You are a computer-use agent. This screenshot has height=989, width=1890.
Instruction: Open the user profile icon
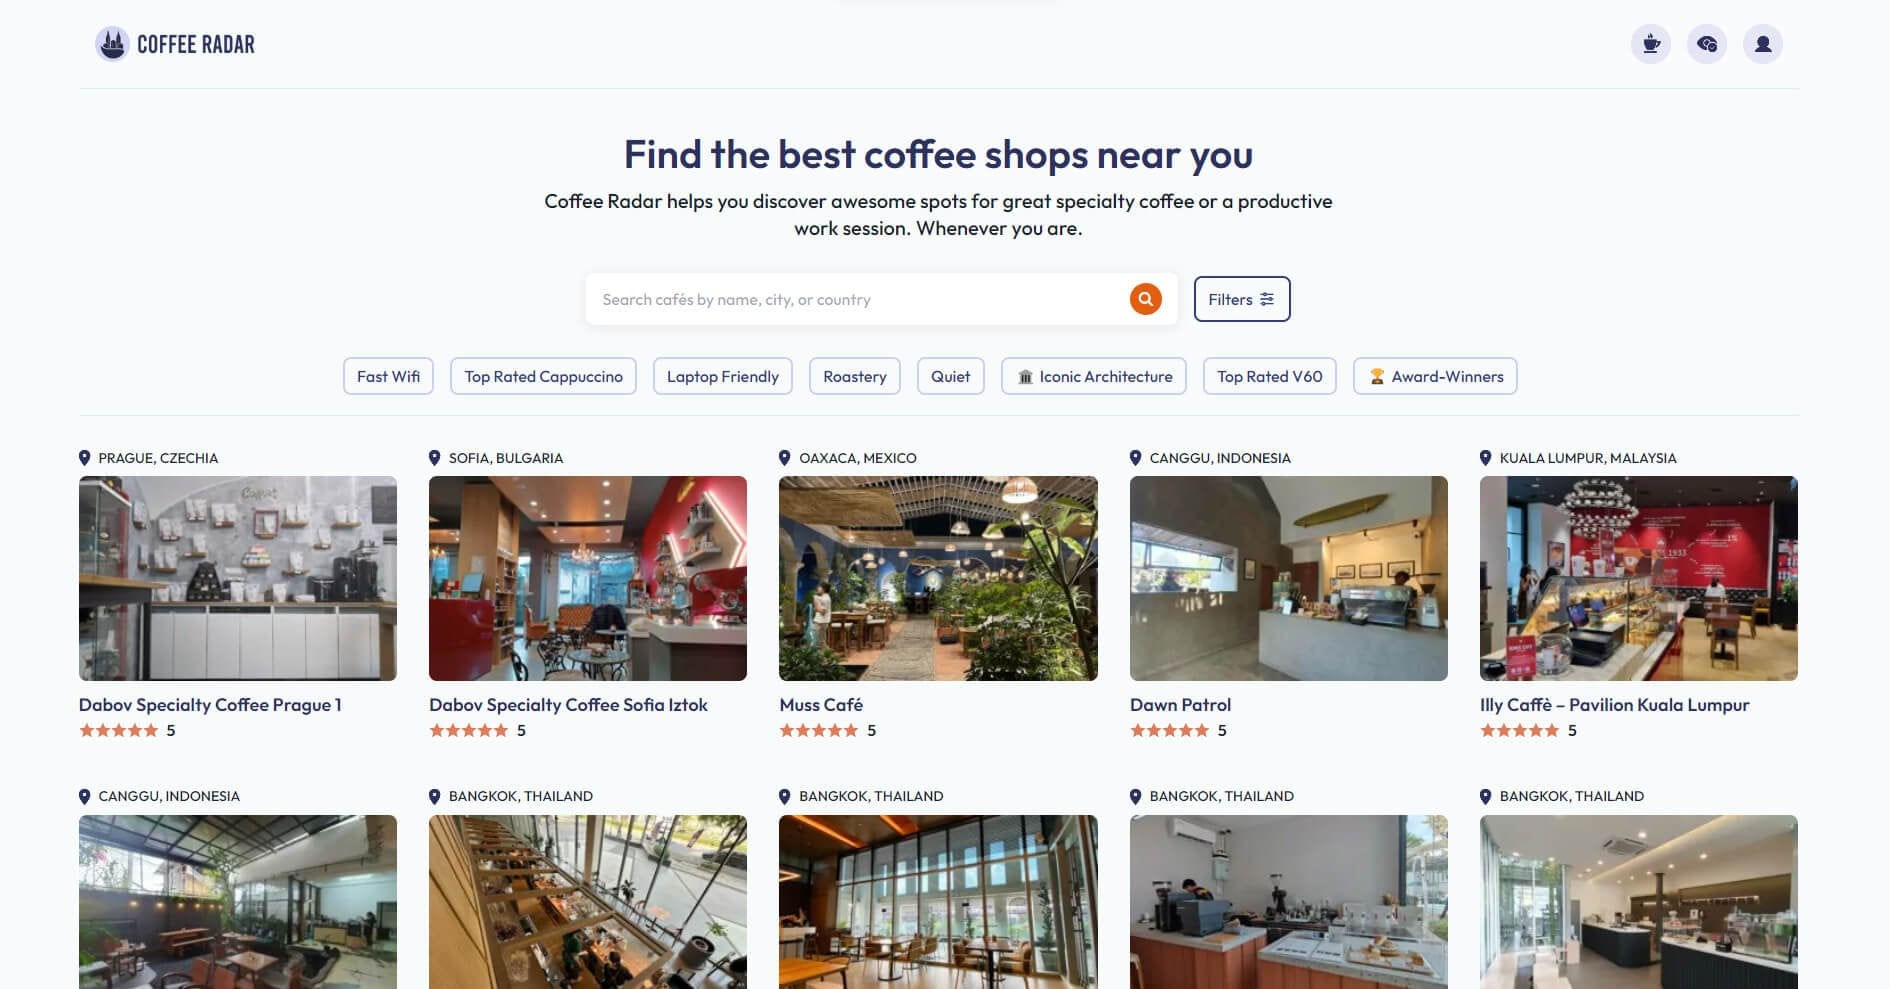[1763, 44]
